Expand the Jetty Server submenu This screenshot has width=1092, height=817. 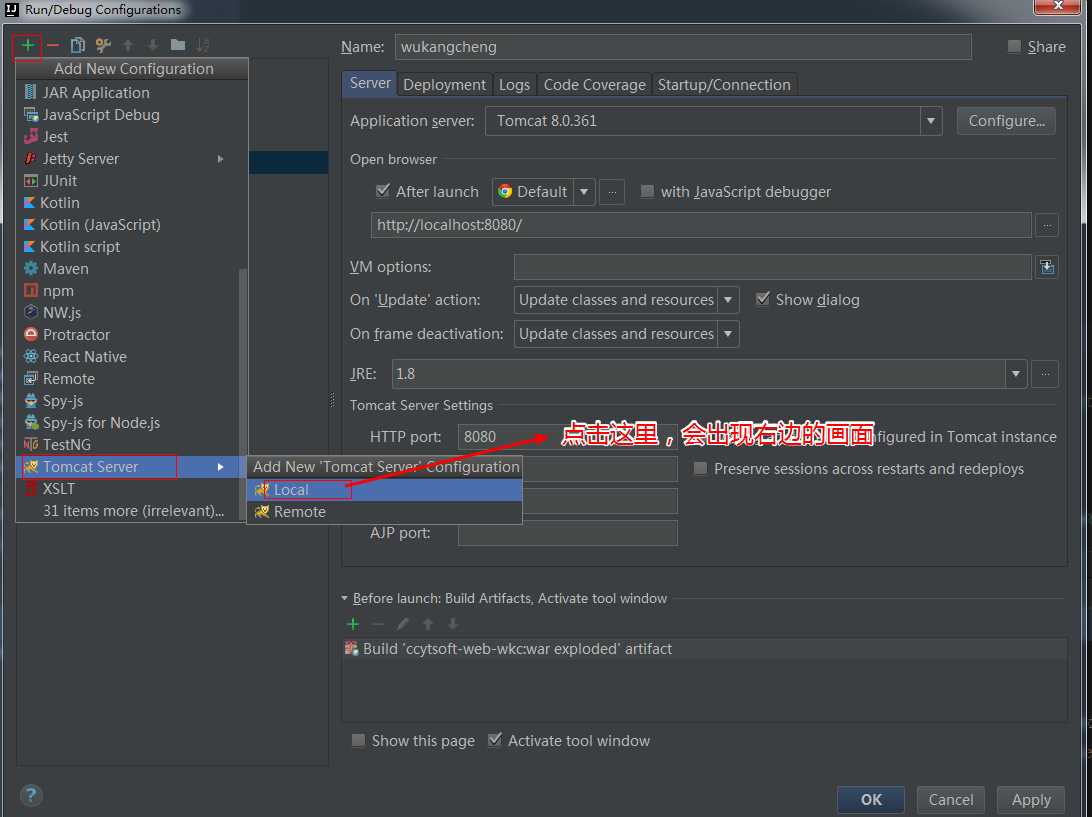(220, 159)
